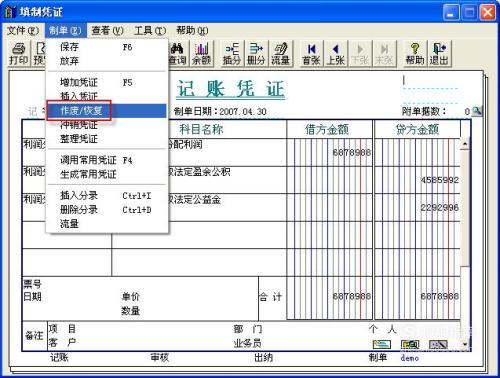Click the 借方金额 column header

327,129
